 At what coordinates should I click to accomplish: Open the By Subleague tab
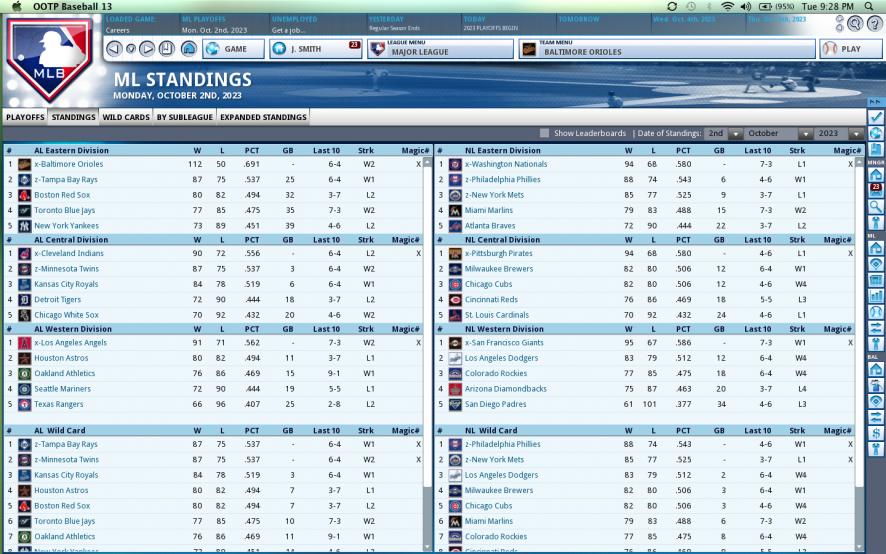[185, 117]
